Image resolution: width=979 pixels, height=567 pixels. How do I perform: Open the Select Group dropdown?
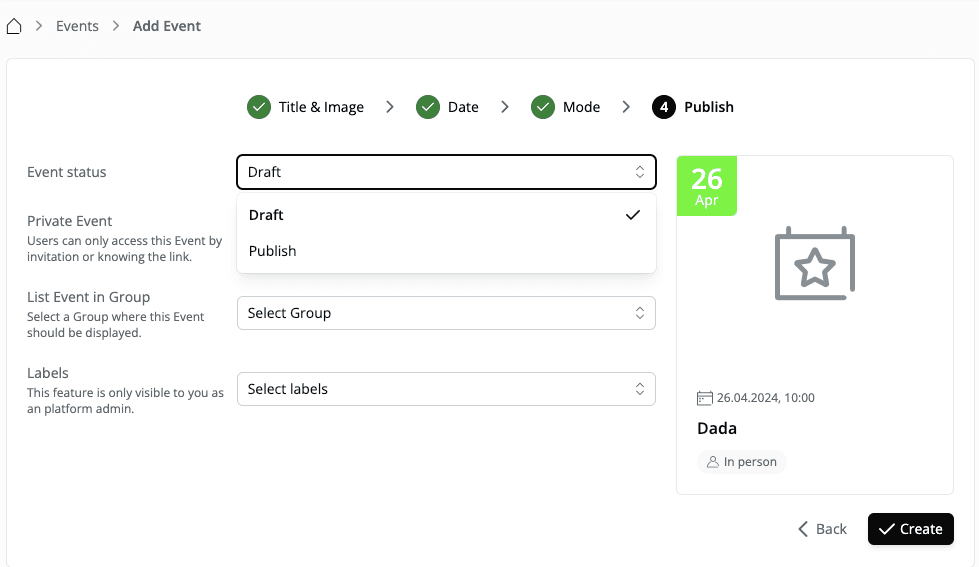[x=446, y=313]
